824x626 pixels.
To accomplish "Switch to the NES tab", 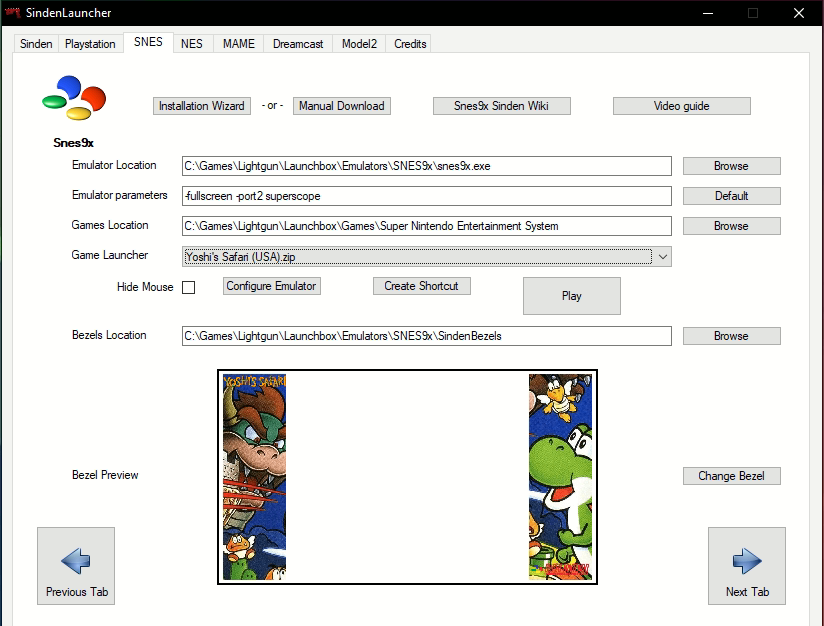I will click(192, 44).
